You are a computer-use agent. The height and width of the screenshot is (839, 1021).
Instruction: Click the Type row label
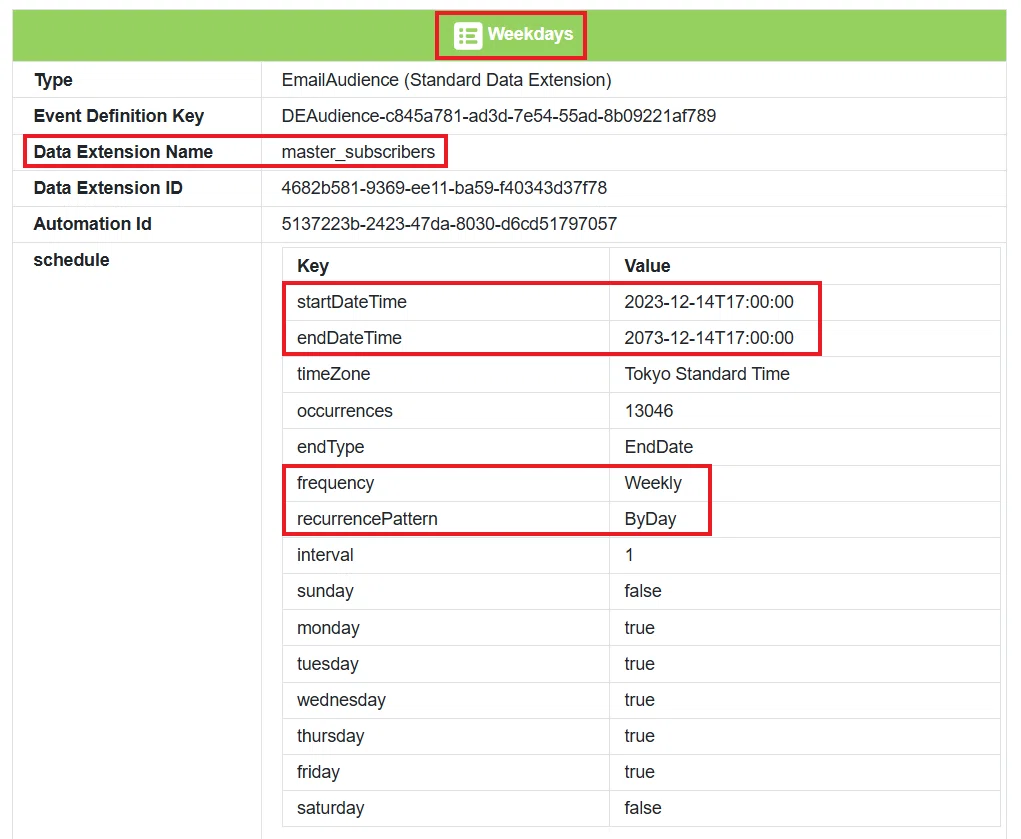[x=53, y=80]
